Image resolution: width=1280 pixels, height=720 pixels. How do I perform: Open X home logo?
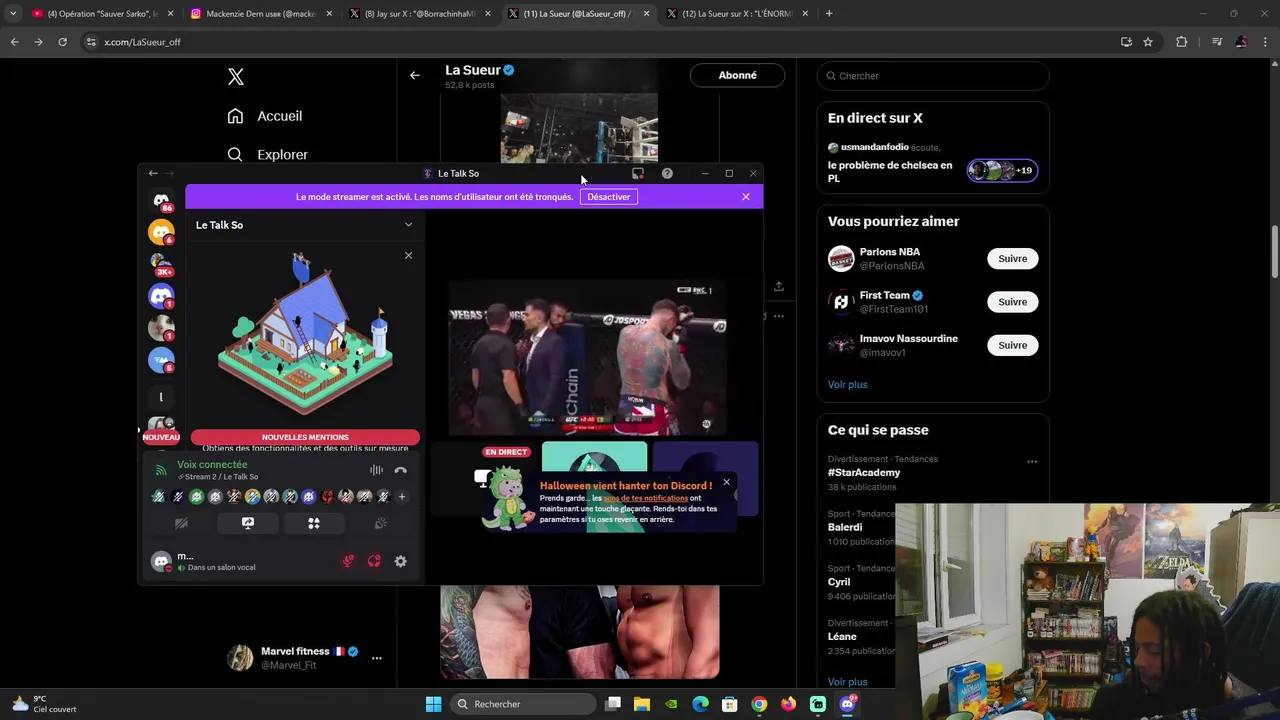[236, 77]
